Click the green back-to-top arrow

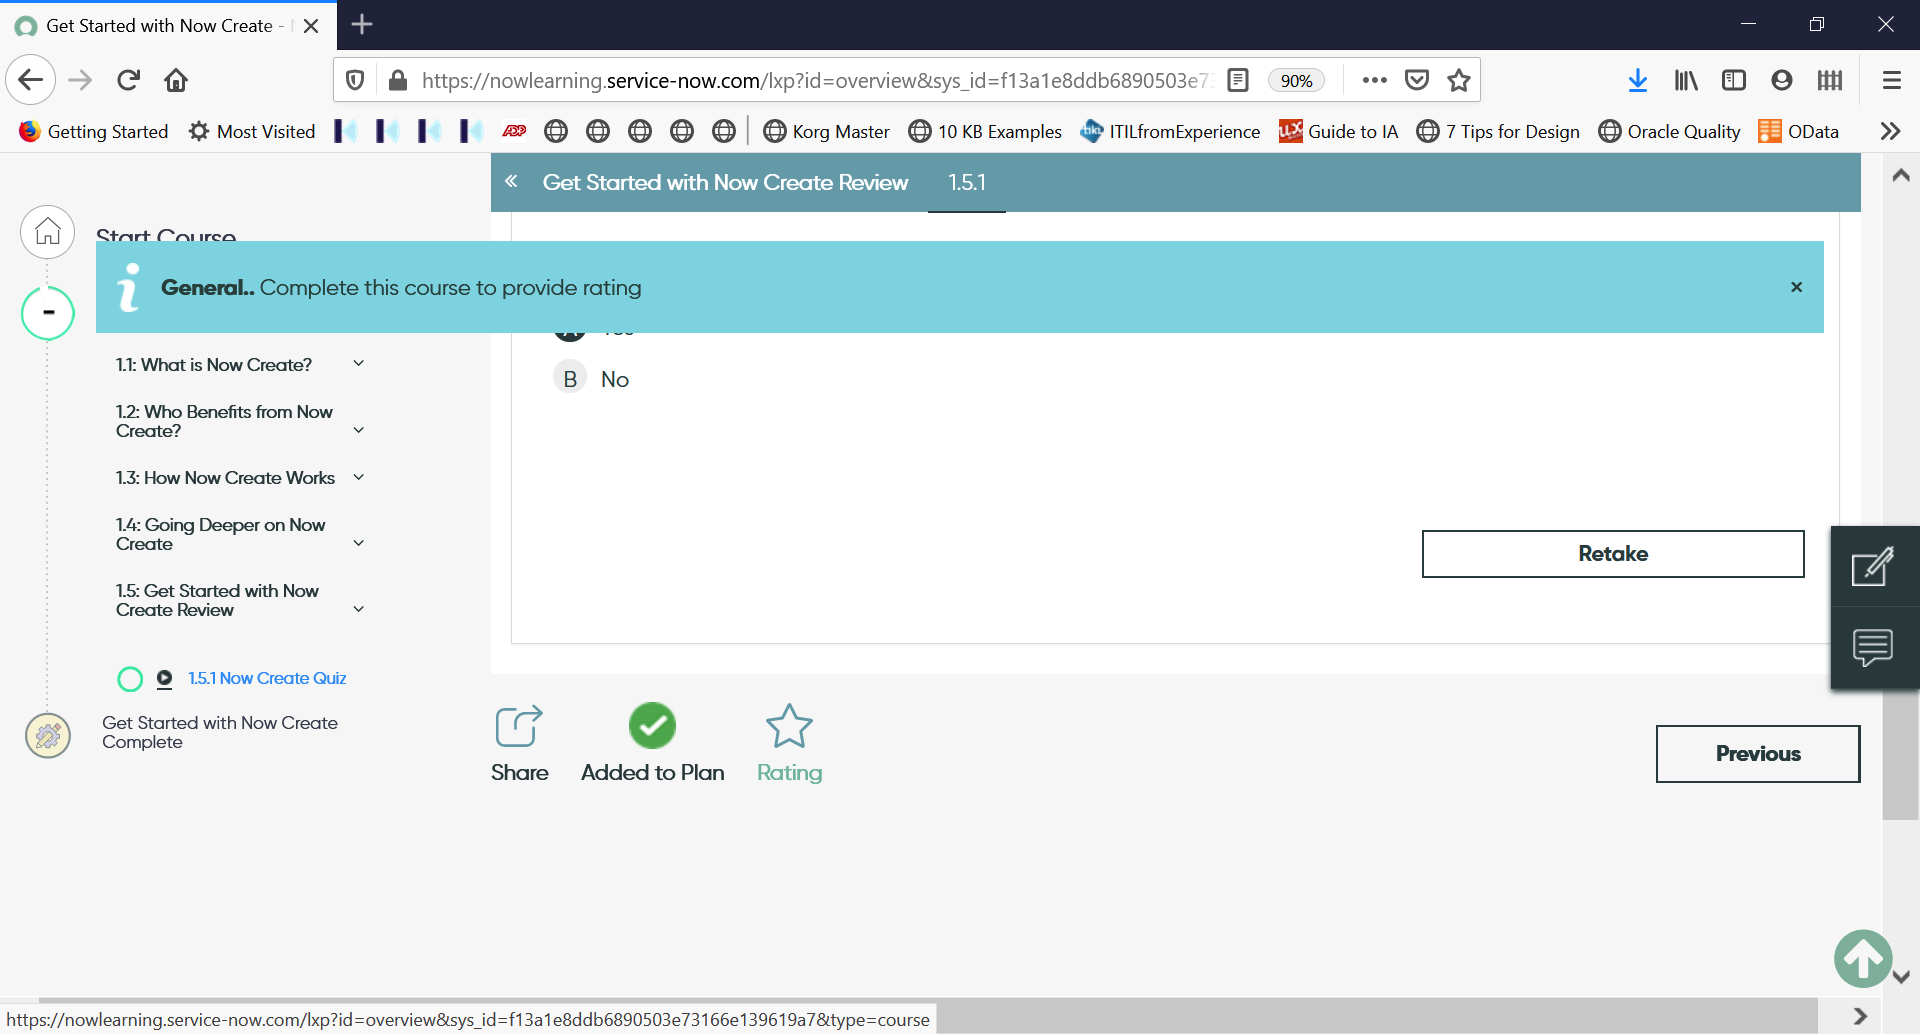coord(1863,959)
